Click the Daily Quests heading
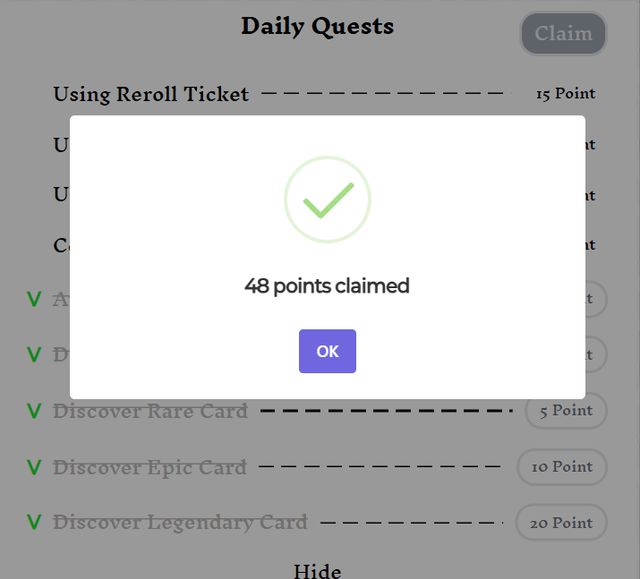 [317, 26]
